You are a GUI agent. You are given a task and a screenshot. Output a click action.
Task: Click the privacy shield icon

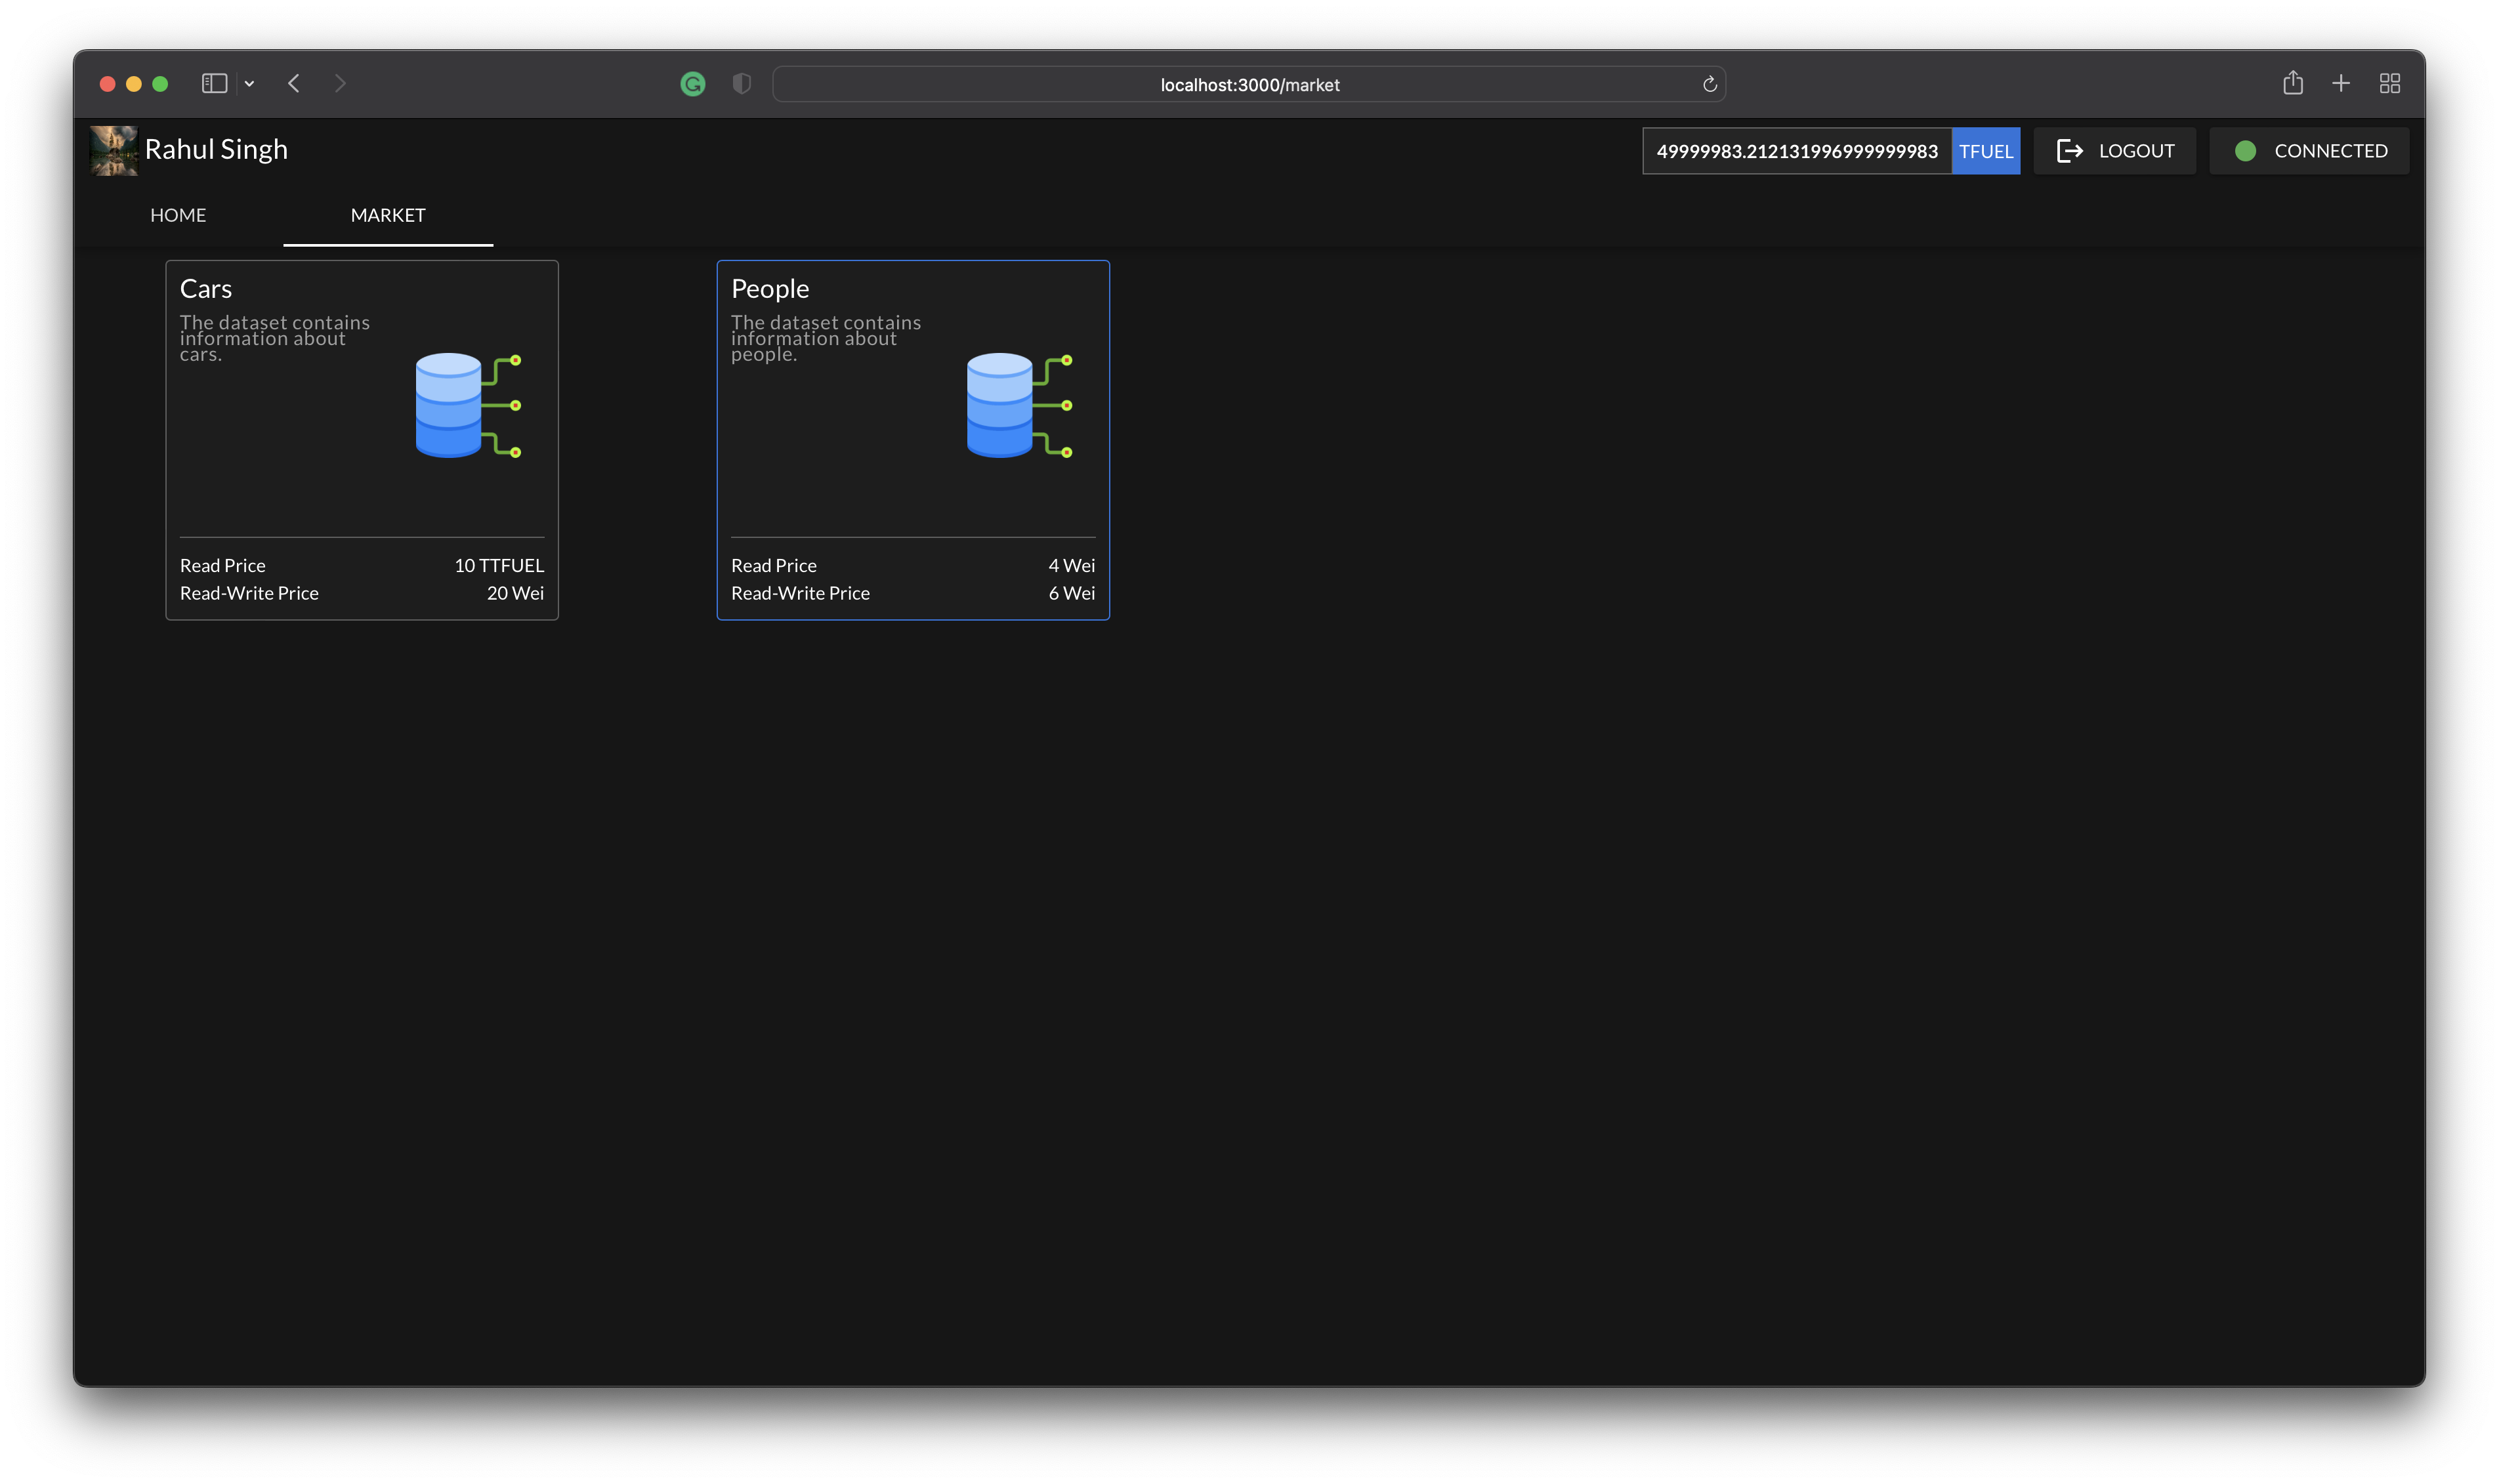tap(741, 84)
